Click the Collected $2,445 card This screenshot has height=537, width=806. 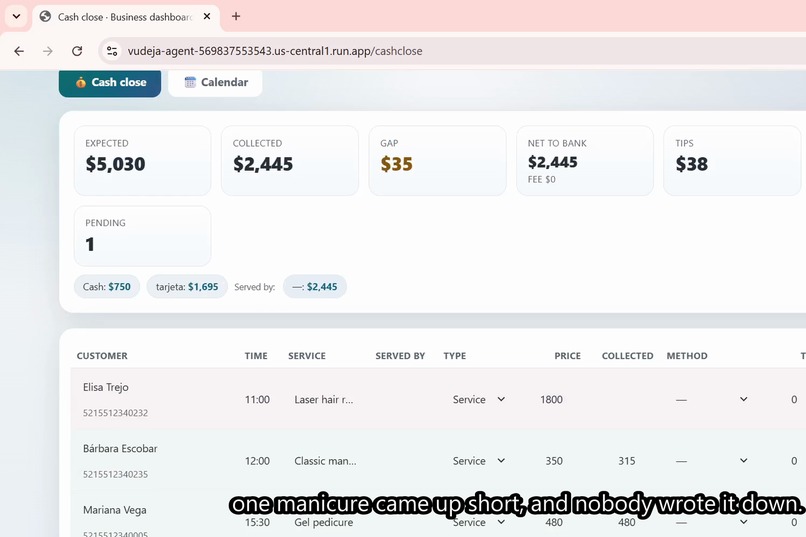coord(290,160)
